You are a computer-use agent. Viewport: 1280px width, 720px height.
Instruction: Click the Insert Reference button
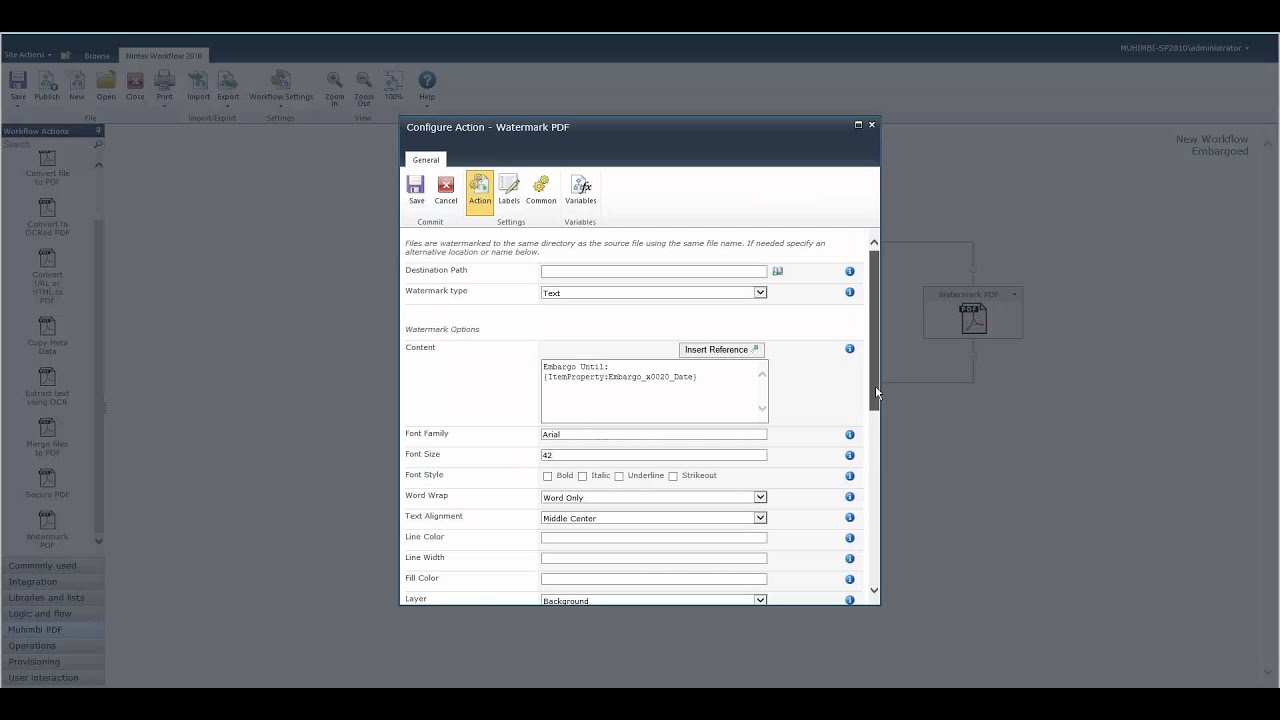pos(722,350)
